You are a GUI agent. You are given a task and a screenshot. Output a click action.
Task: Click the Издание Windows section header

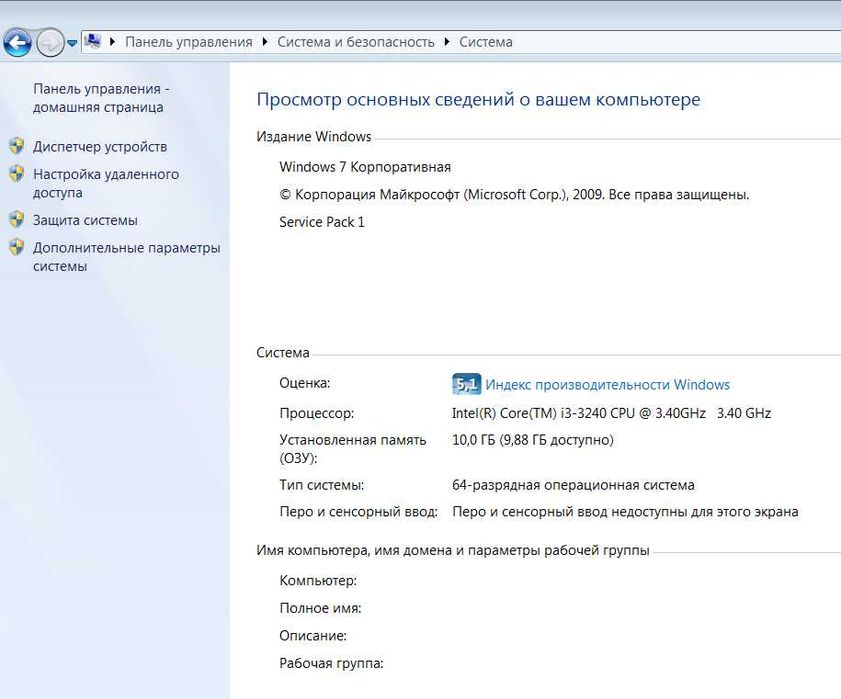click(x=314, y=136)
